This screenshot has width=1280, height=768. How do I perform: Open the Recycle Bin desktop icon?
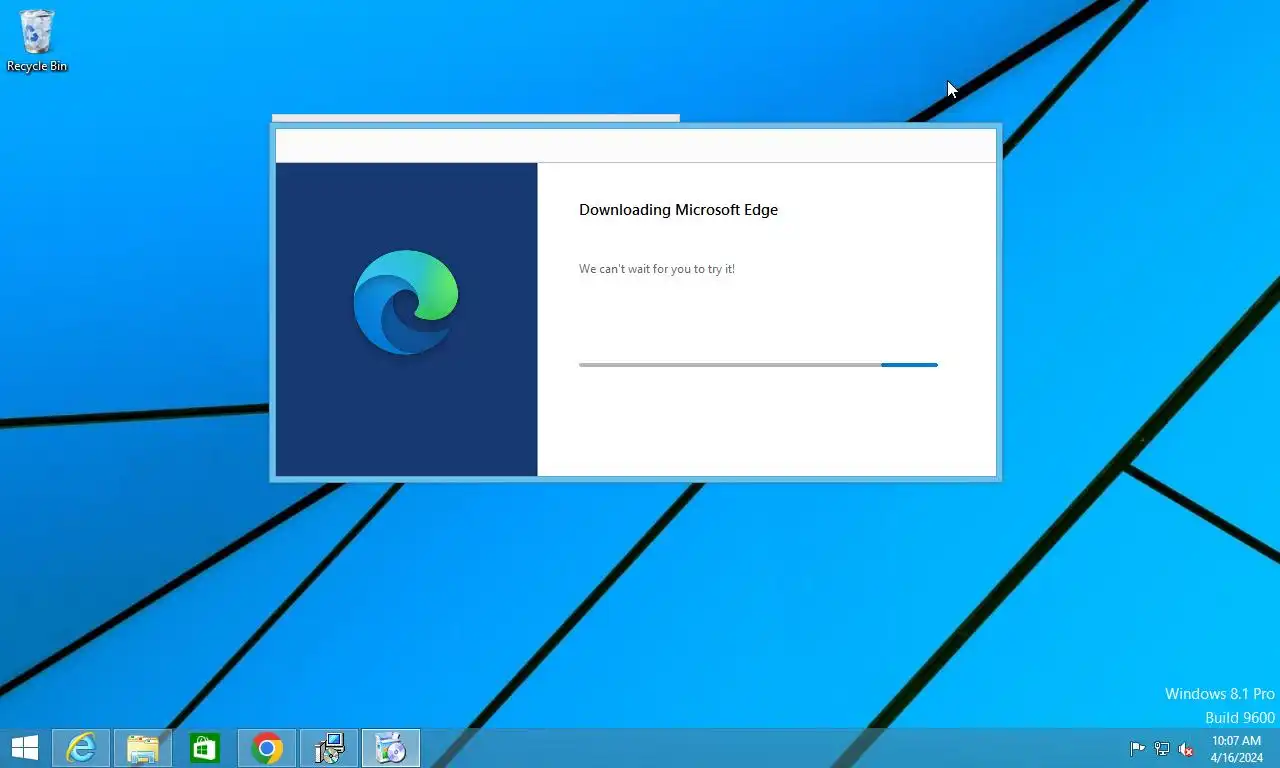pyautogui.click(x=37, y=41)
